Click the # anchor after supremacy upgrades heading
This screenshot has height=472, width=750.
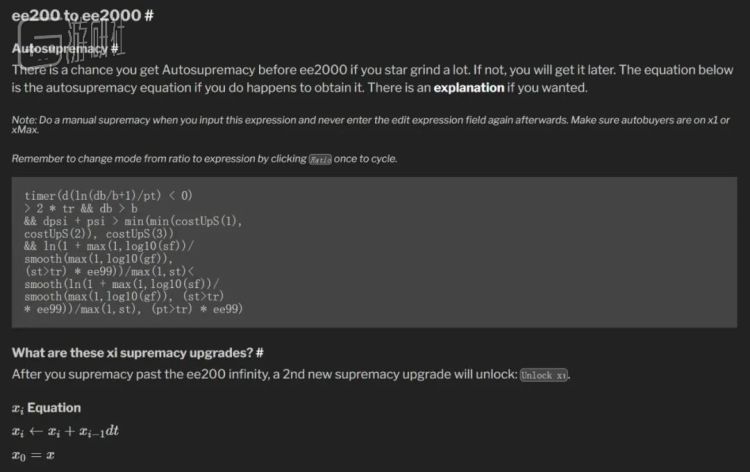259,352
